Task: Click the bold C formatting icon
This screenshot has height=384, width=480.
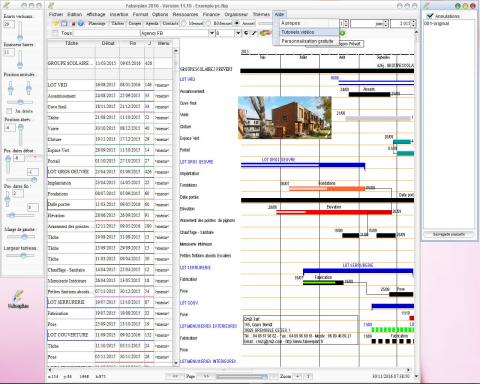Action: (246, 33)
